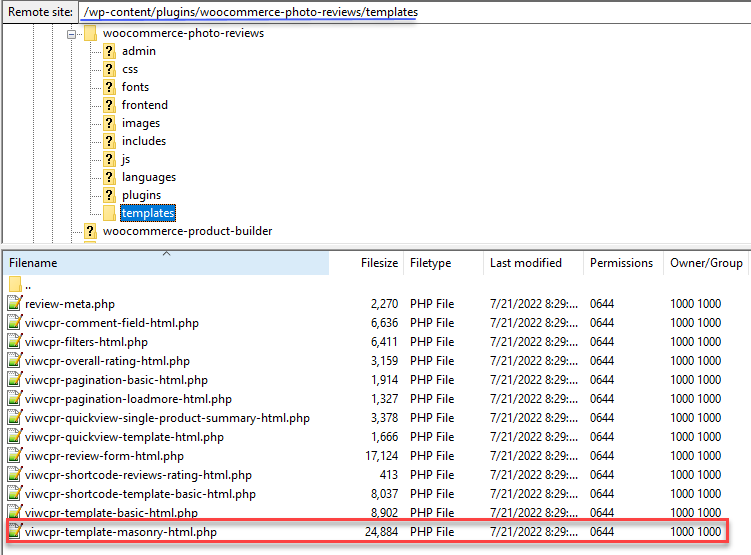The width and height of the screenshot is (751, 555).
Task: Click the filesize value 2,270
Action: [384, 304]
